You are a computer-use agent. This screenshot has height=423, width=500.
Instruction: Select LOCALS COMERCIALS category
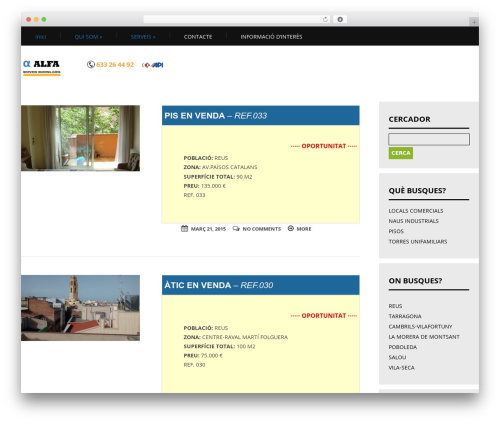click(x=416, y=211)
